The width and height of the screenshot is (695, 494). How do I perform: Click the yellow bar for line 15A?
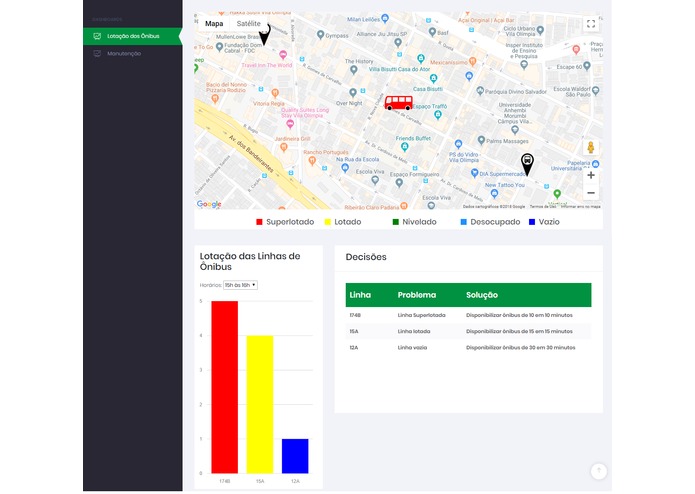coord(260,405)
